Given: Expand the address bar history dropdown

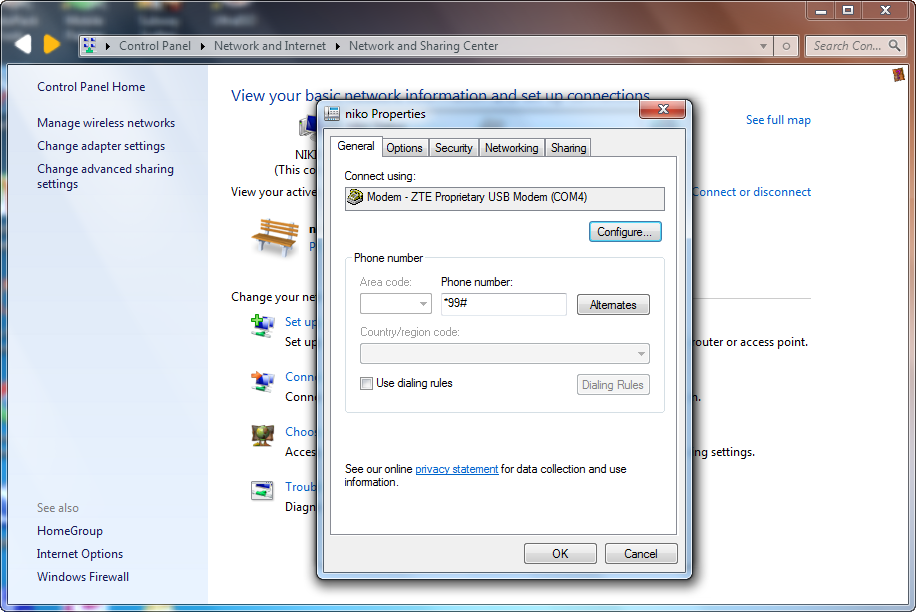Looking at the screenshot, I should tap(763, 46).
